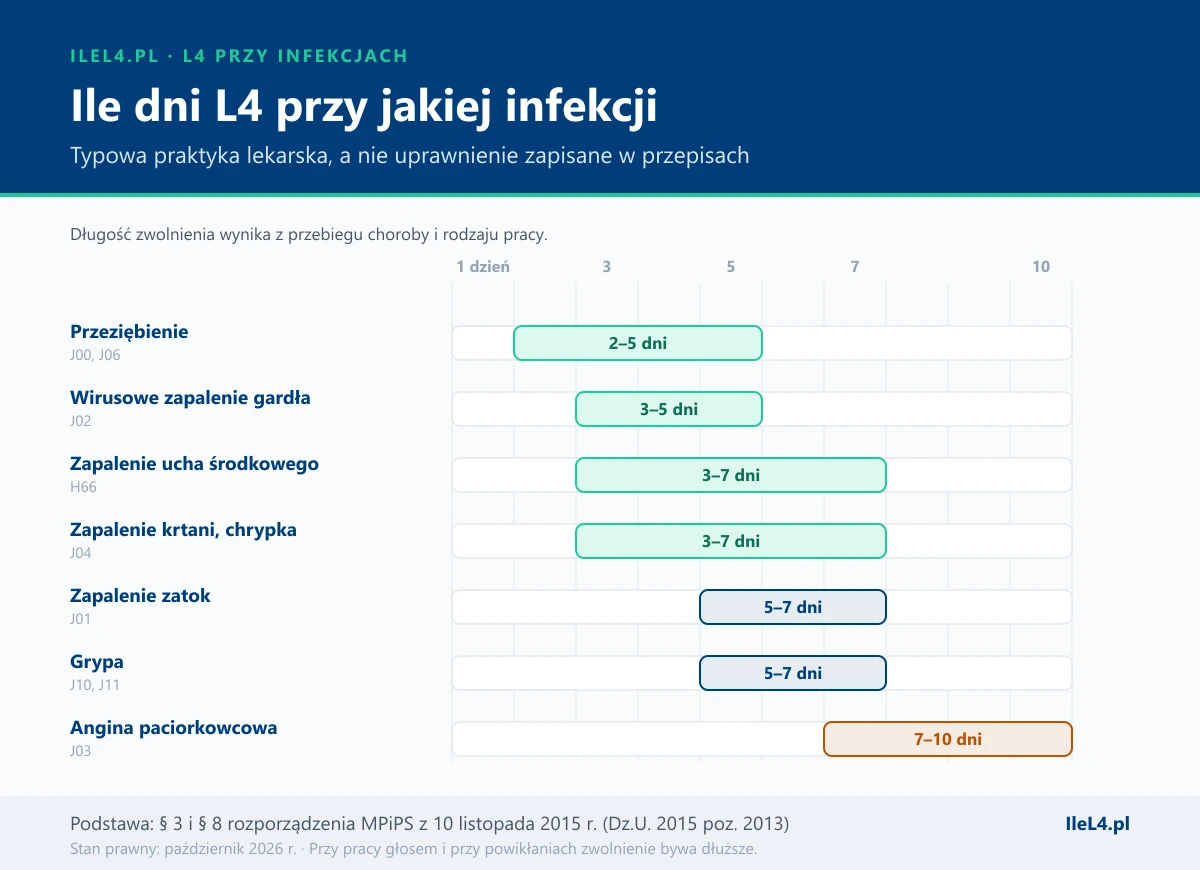Image resolution: width=1200 pixels, height=870 pixels.
Task: Click the 5–7 dni bar for Grypa
Action: click(x=793, y=673)
